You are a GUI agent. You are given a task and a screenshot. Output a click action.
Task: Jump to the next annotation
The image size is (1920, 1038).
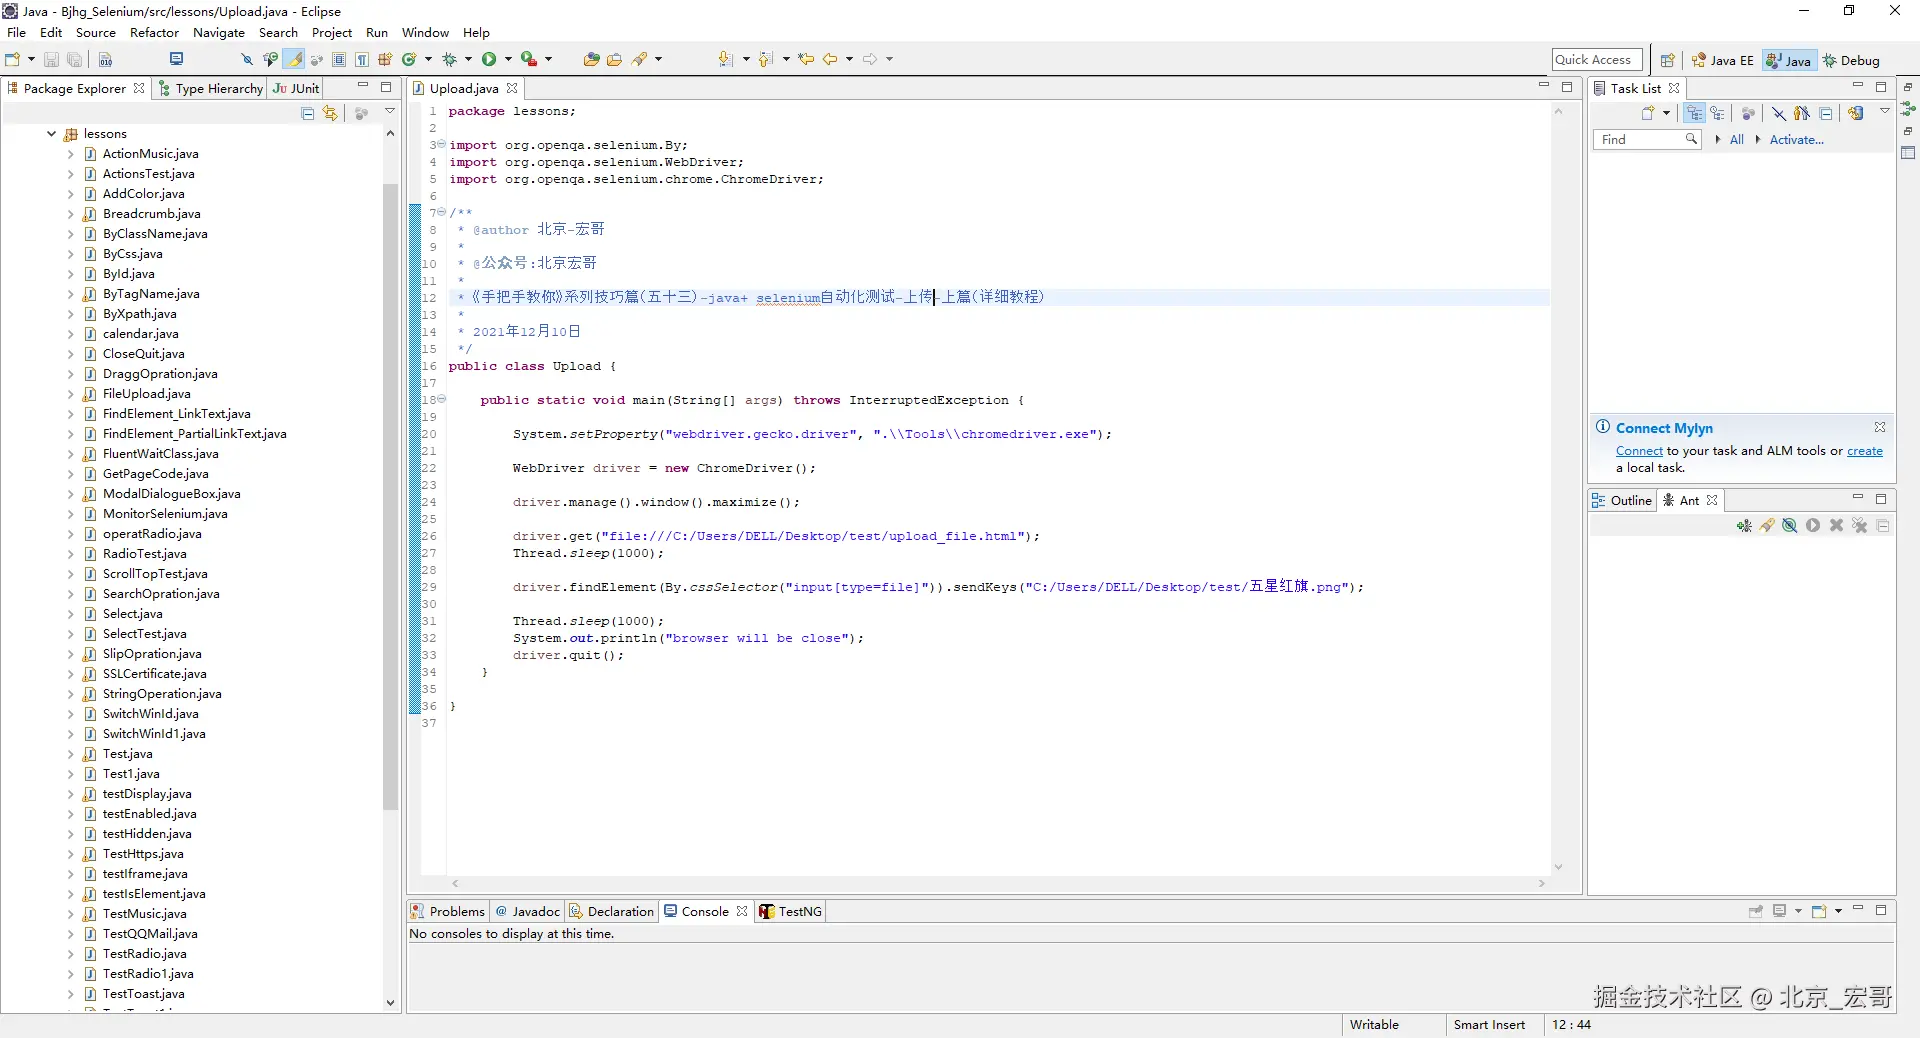click(x=726, y=59)
